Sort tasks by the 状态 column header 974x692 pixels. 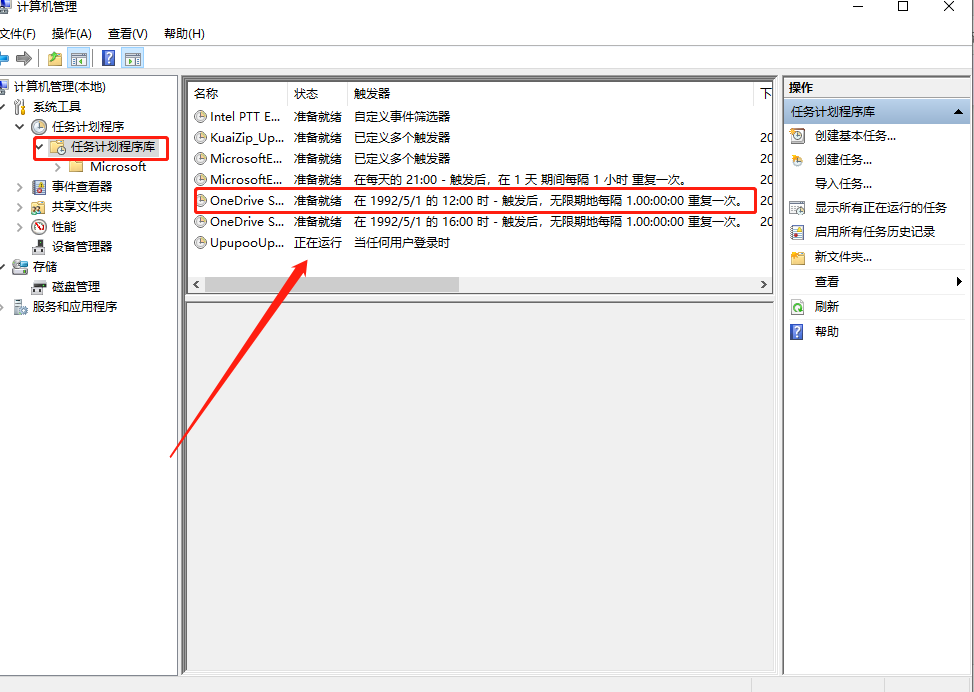(x=317, y=94)
